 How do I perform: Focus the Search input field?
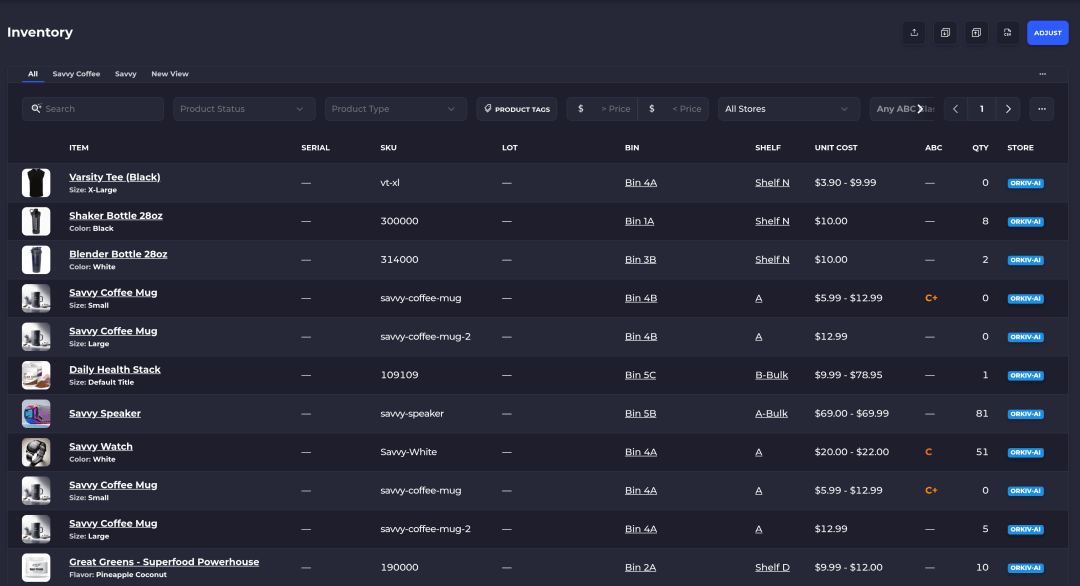(x=93, y=109)
